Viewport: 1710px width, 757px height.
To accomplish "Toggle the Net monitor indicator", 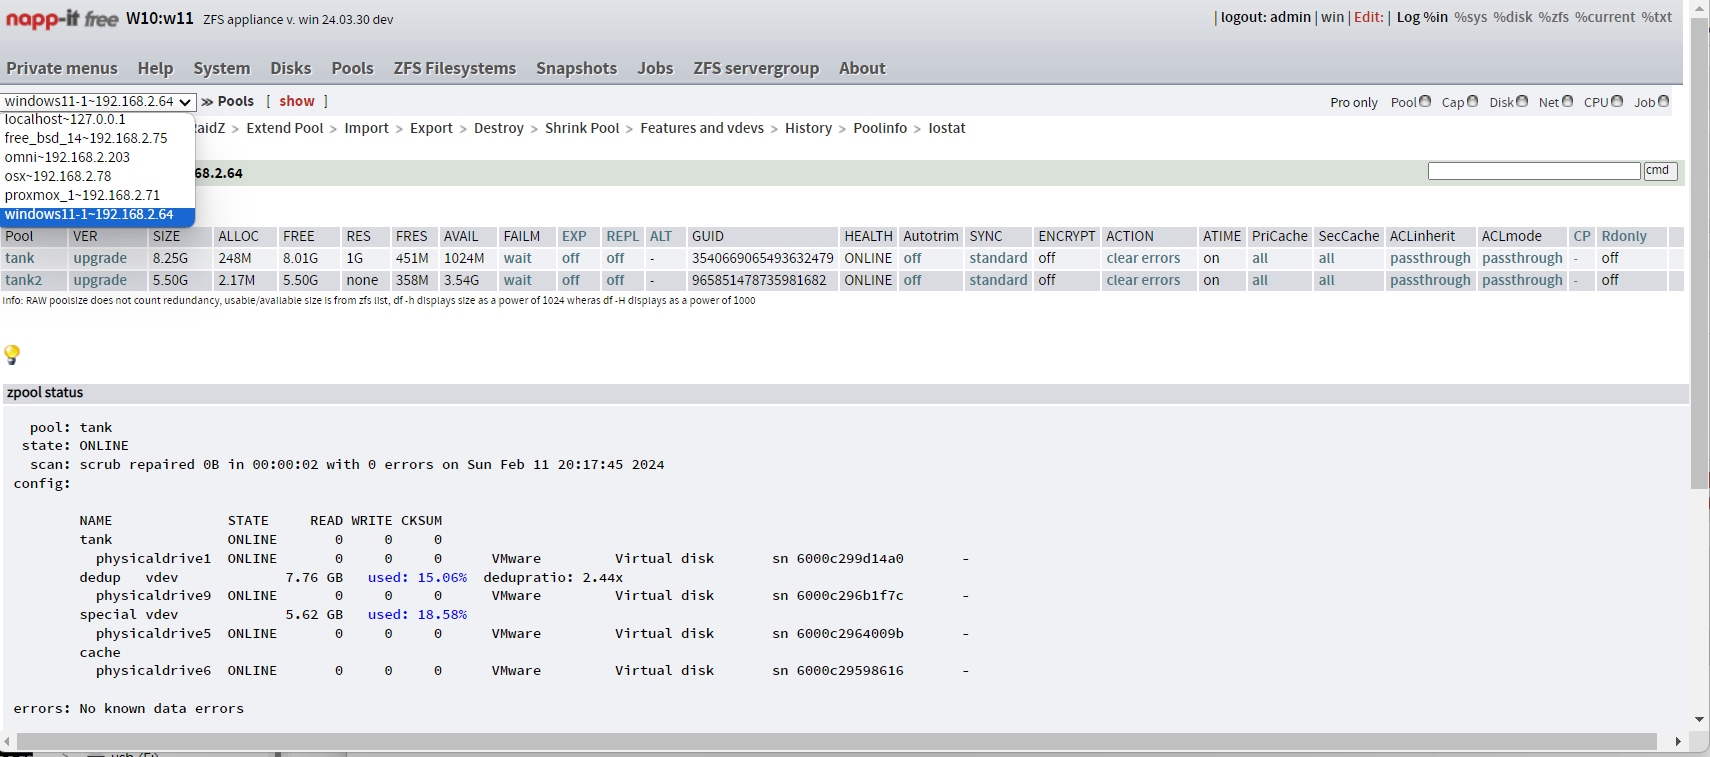I will 1567,101.
